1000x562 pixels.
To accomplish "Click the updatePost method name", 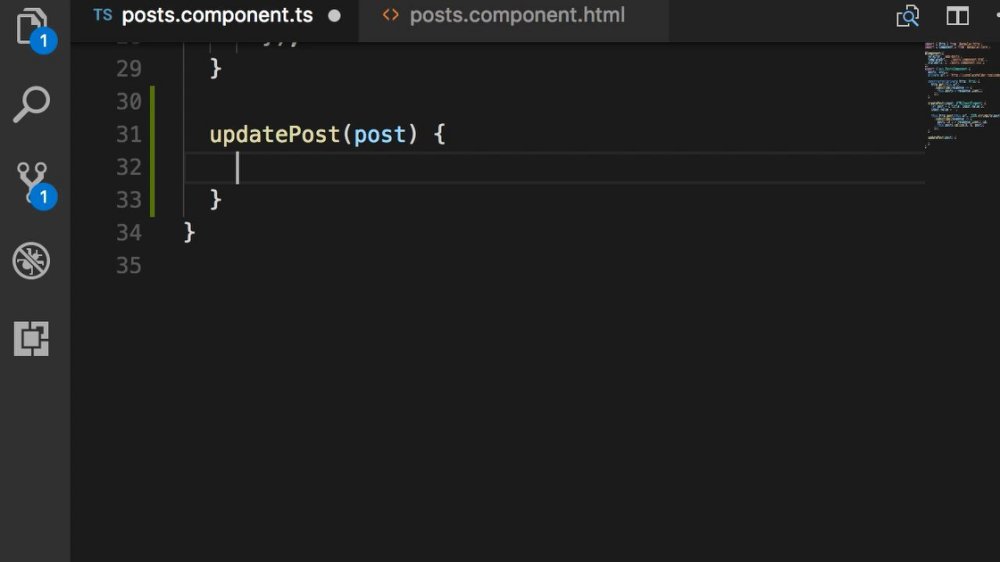I will coord(275,135).
